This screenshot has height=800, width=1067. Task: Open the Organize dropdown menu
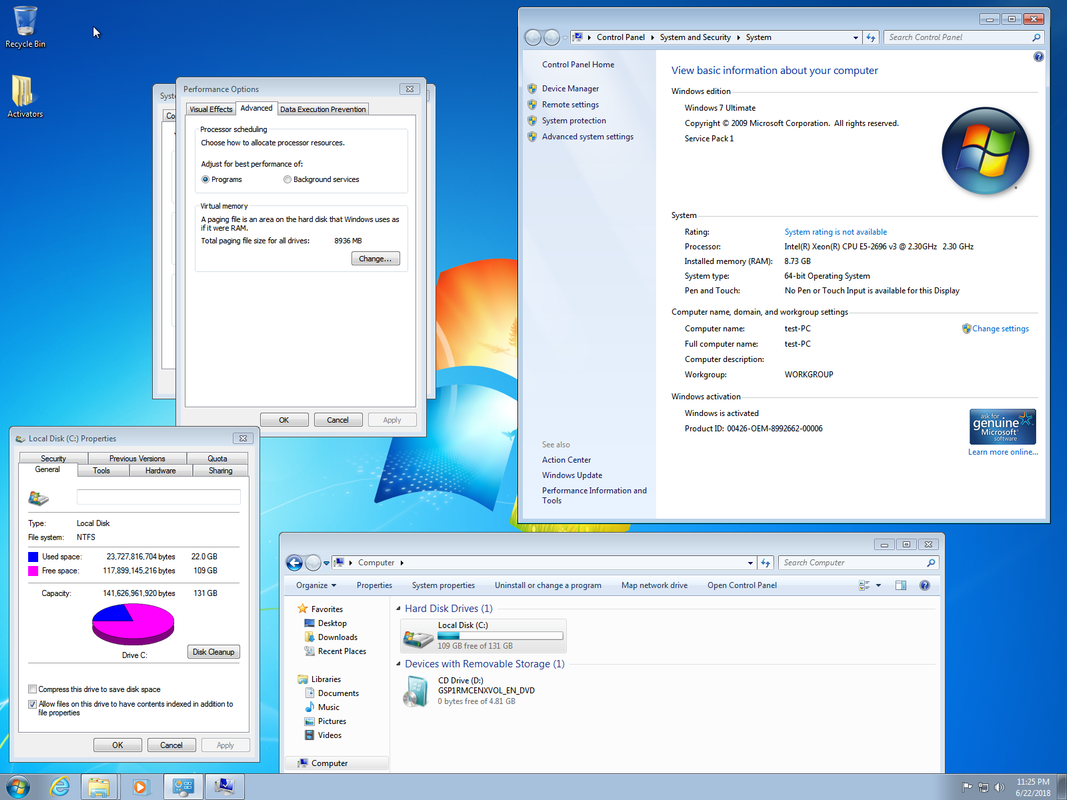(316, 585)
